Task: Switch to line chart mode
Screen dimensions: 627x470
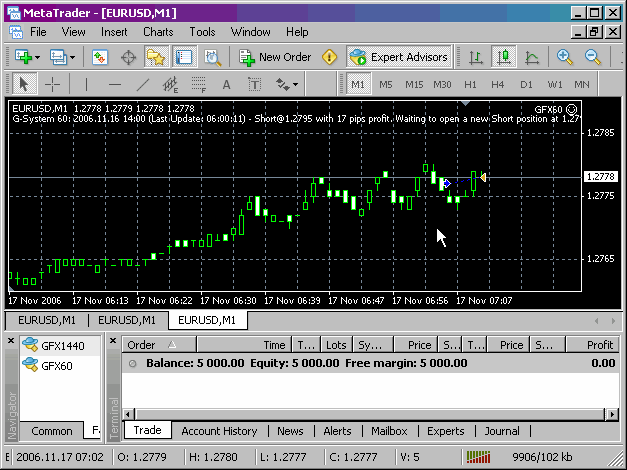Action: (x=532, y=57)
